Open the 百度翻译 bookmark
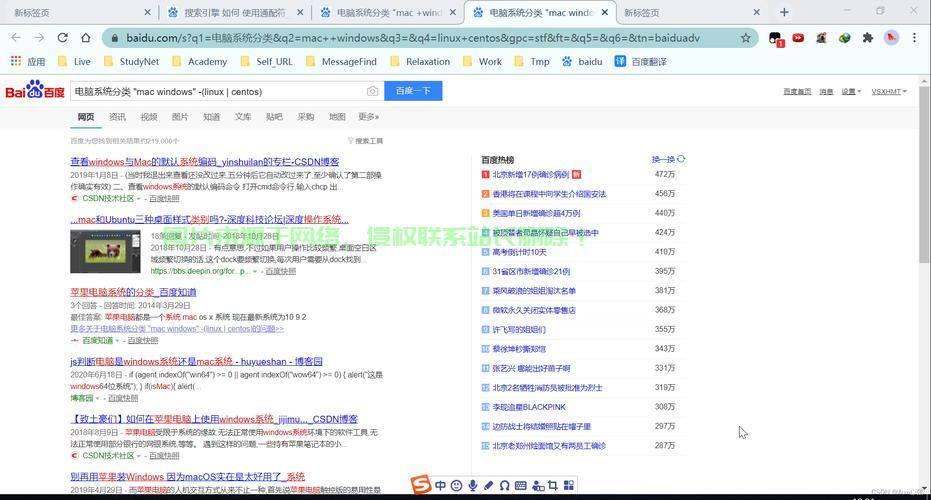This screenshot has width=931, height=500. (641, 61)
